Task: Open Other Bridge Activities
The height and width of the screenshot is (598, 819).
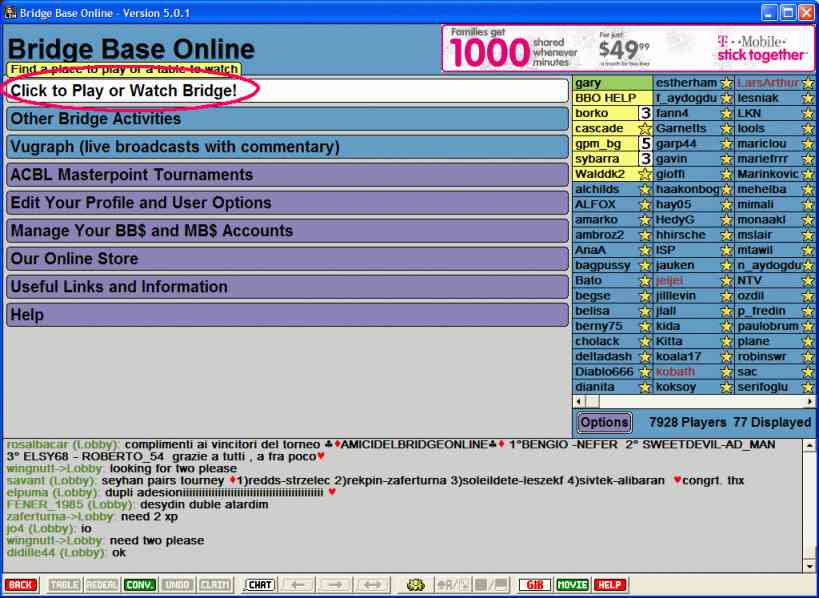Action: tap(287, 119)
